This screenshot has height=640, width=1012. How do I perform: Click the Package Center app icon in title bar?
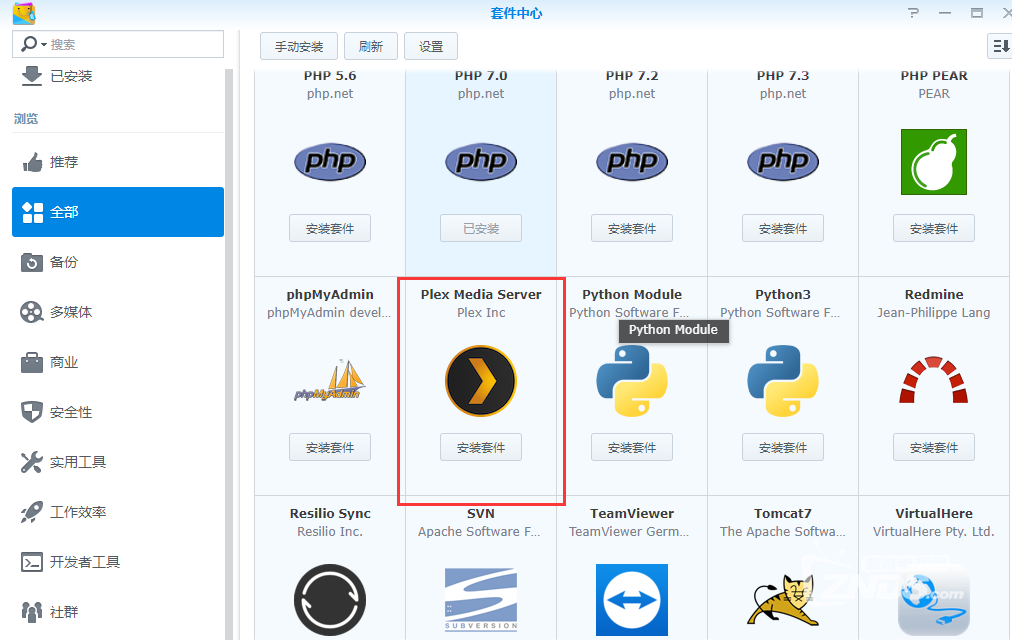pyautogui.click(x=24, y=13)
